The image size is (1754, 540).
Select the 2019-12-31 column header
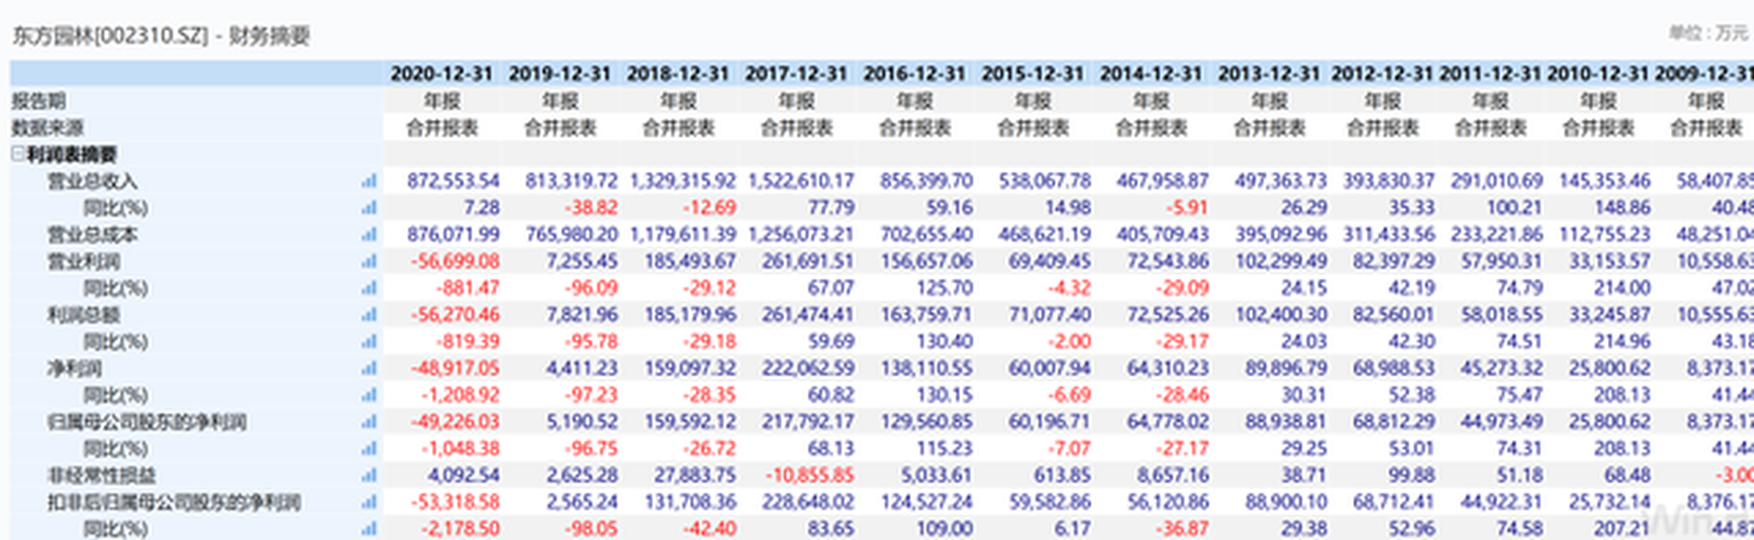[x=559, y=74]
